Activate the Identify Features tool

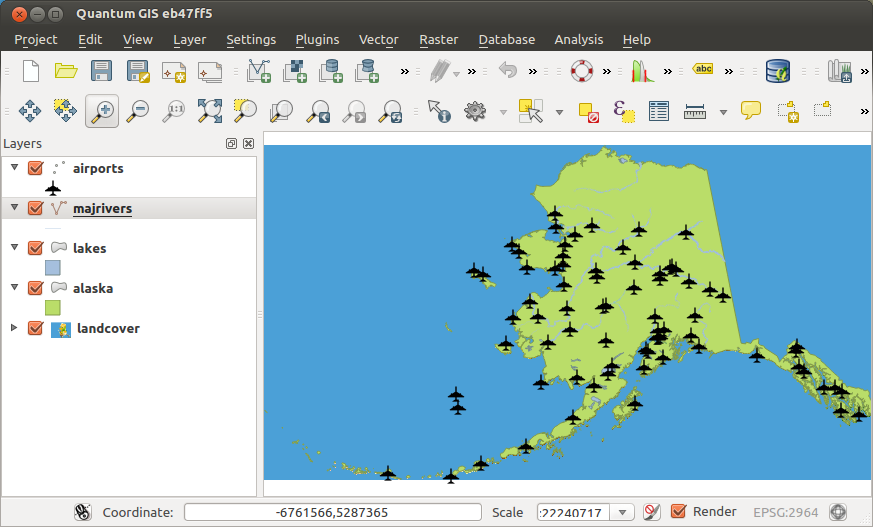(x=439, y=111)
